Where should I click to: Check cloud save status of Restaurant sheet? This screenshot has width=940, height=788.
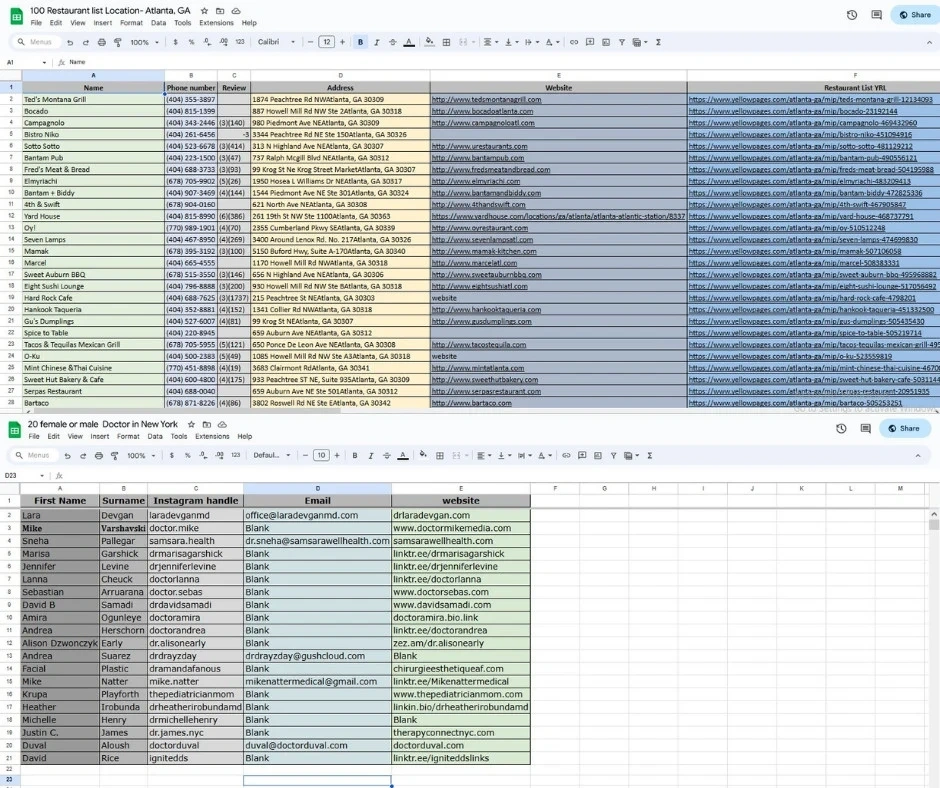pos(236,11)
